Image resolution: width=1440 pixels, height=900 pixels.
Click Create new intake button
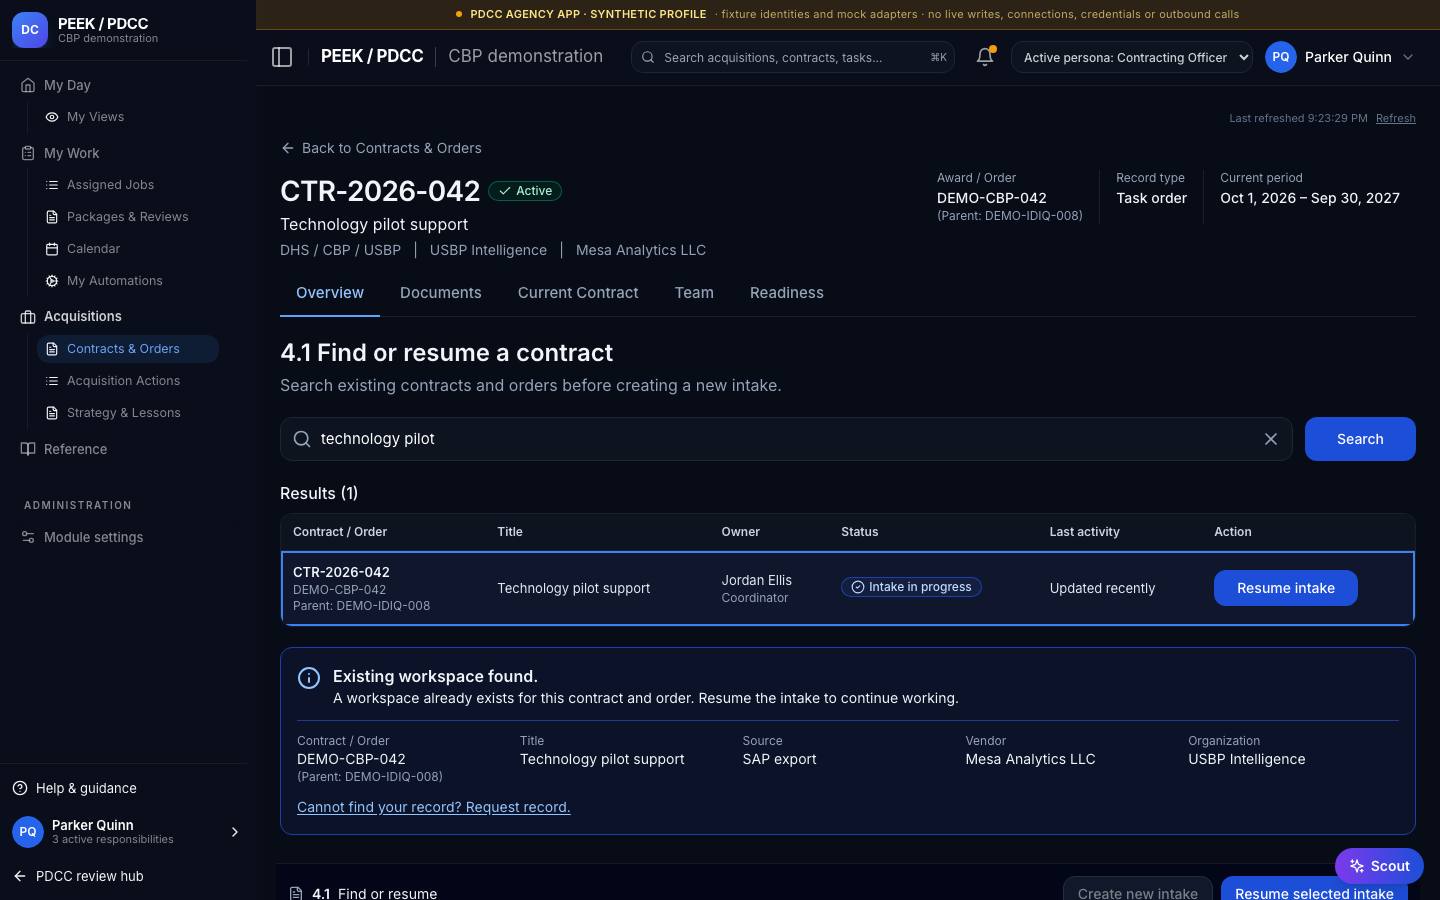tap(1138, 889)
